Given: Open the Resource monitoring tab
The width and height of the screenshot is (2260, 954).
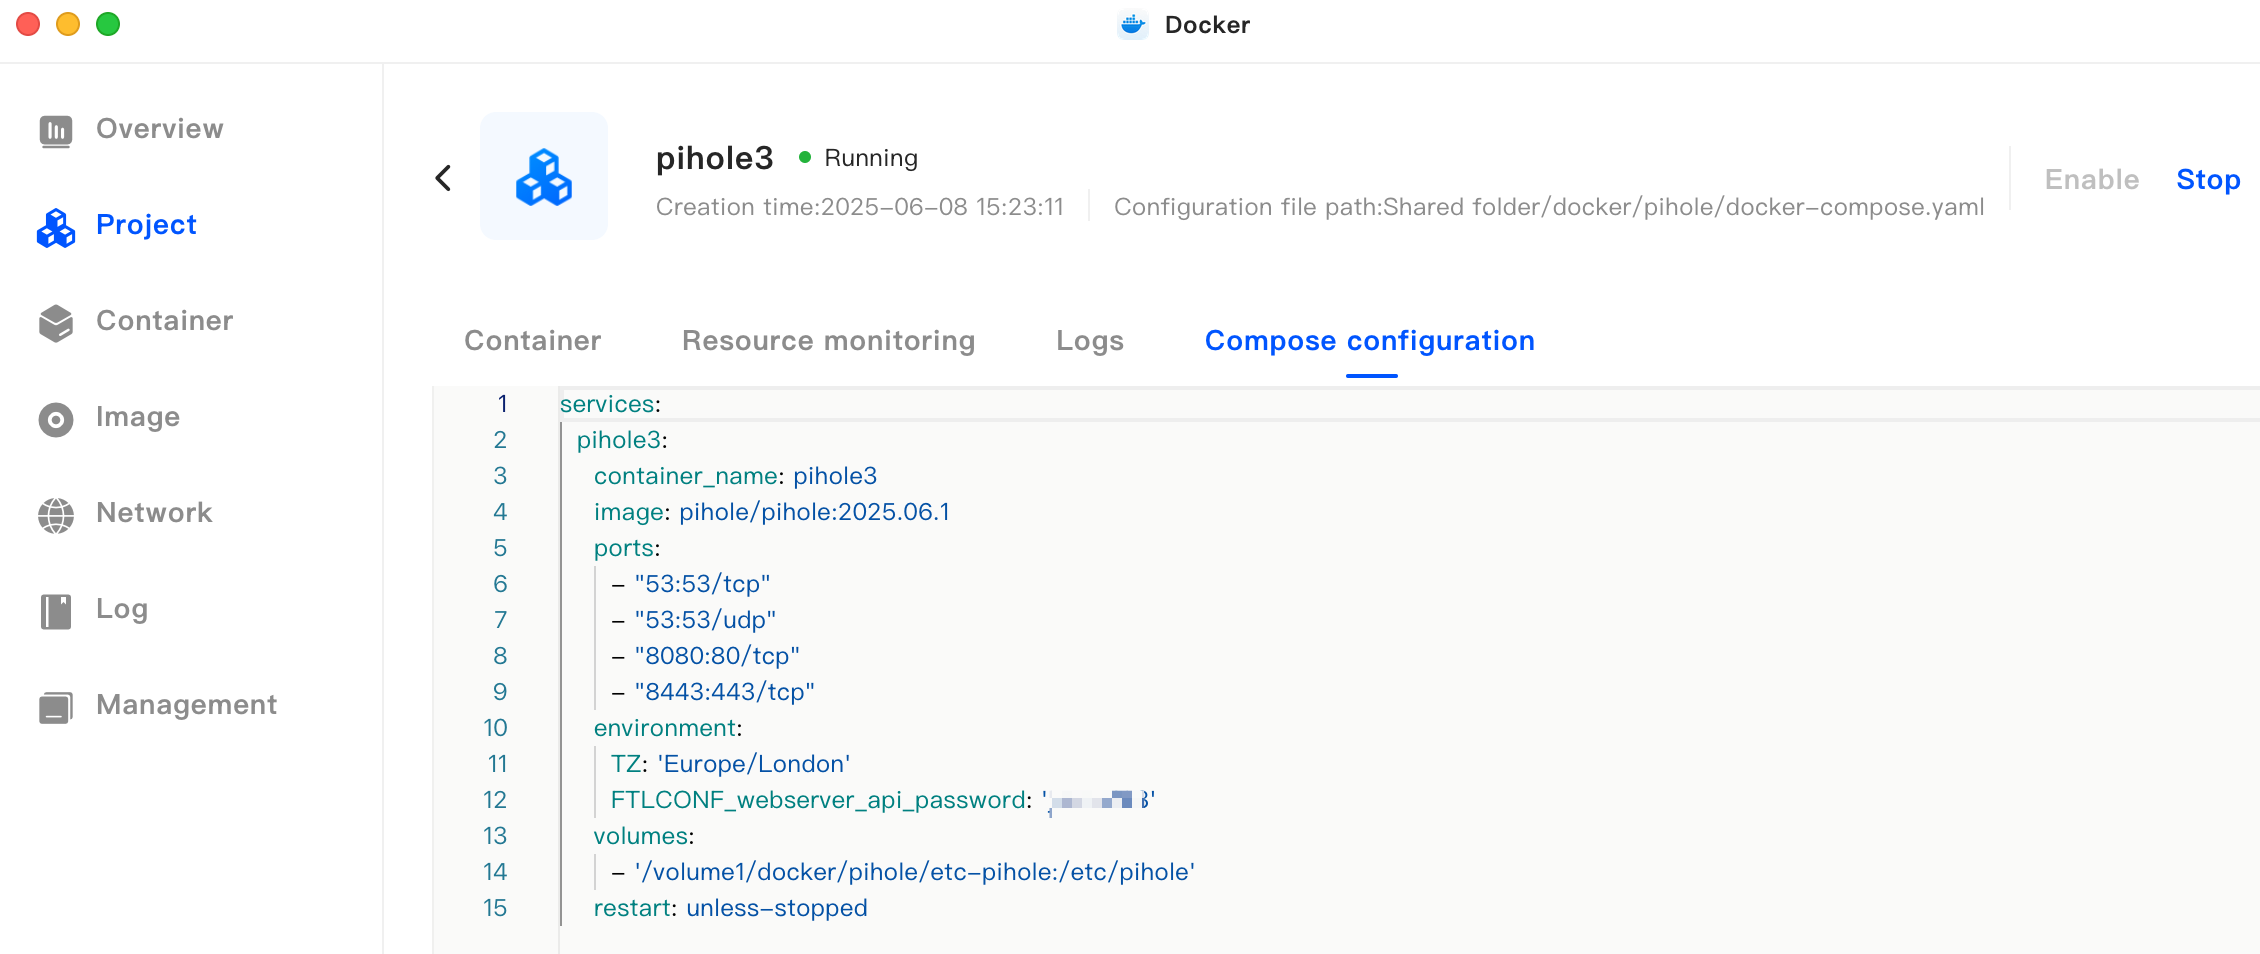Looking at the screenshot, I should (x=828, y=341).
